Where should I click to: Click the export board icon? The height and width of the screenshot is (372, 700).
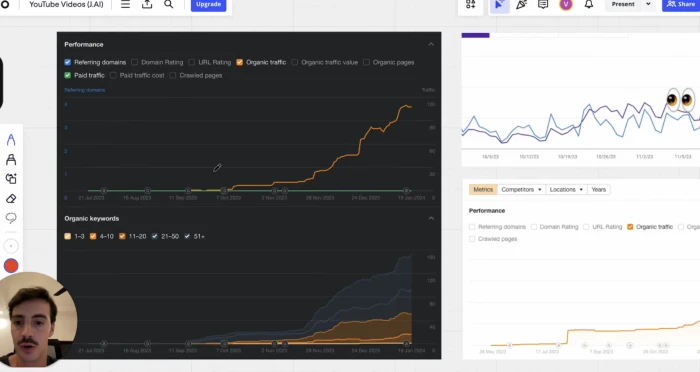[x=147, y=4]
